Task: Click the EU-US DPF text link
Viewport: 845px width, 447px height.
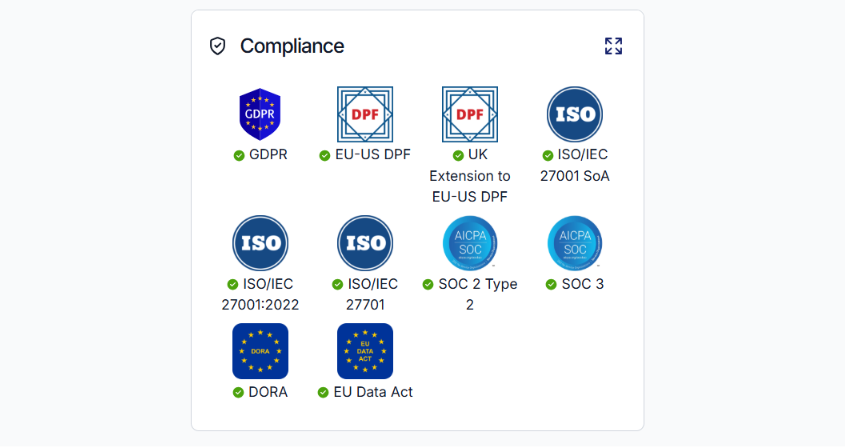Action: coord(373,155)
